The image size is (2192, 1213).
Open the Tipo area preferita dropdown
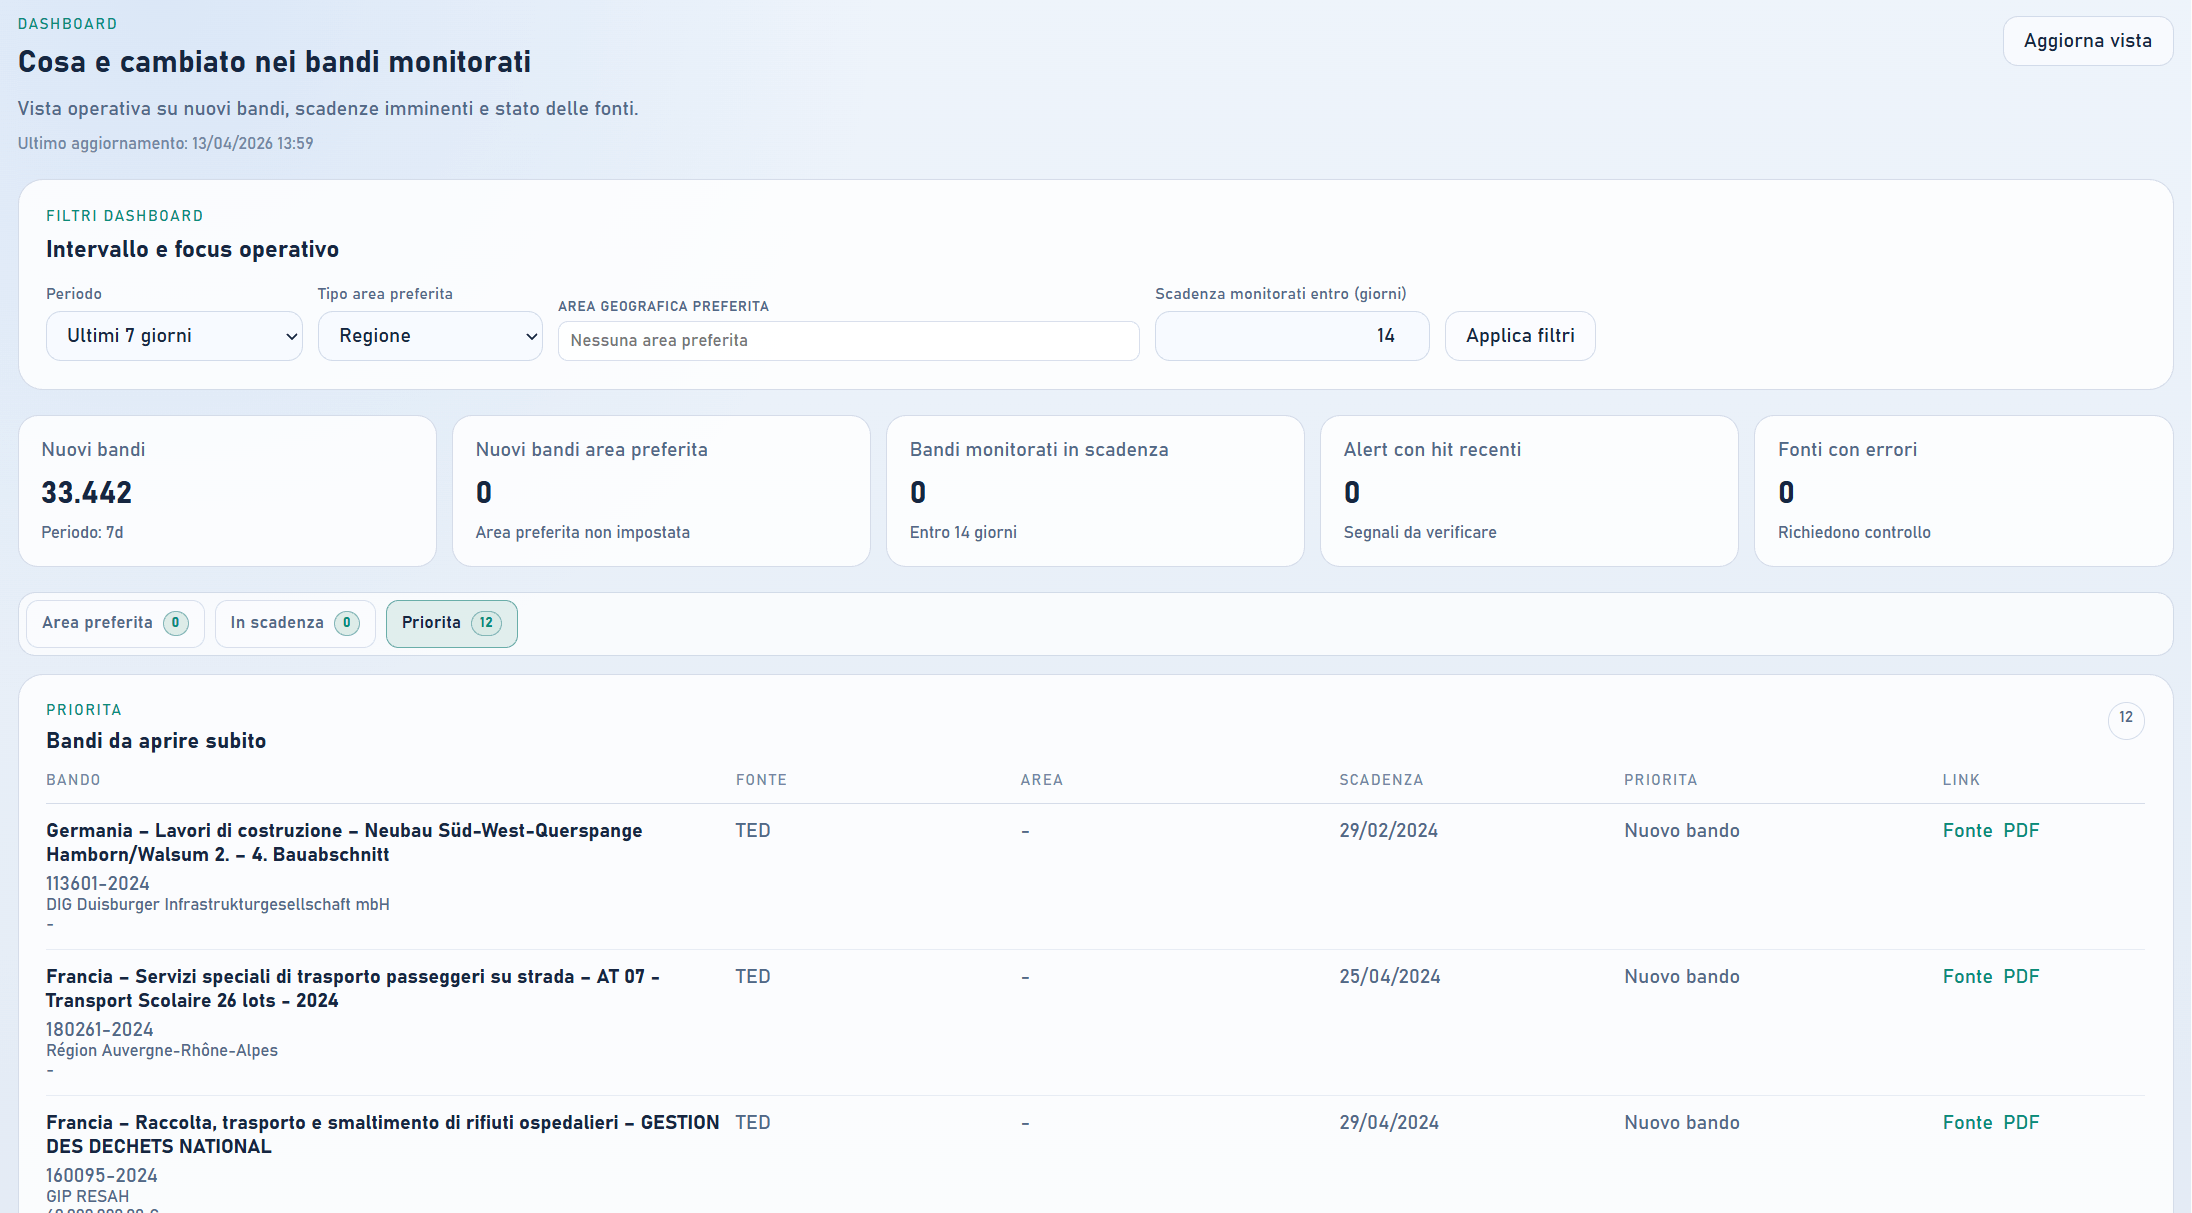[429, 336]
